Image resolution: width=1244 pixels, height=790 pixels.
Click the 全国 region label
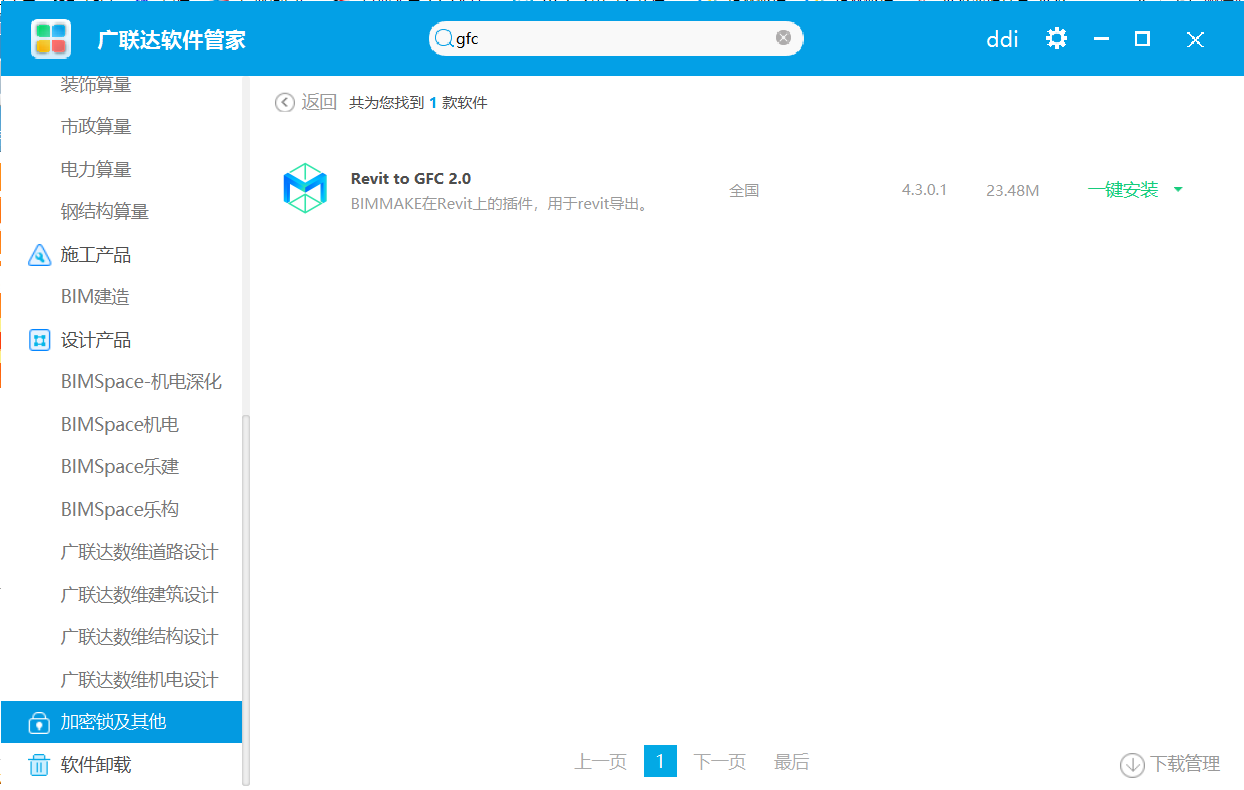click(x=745, y=190)
